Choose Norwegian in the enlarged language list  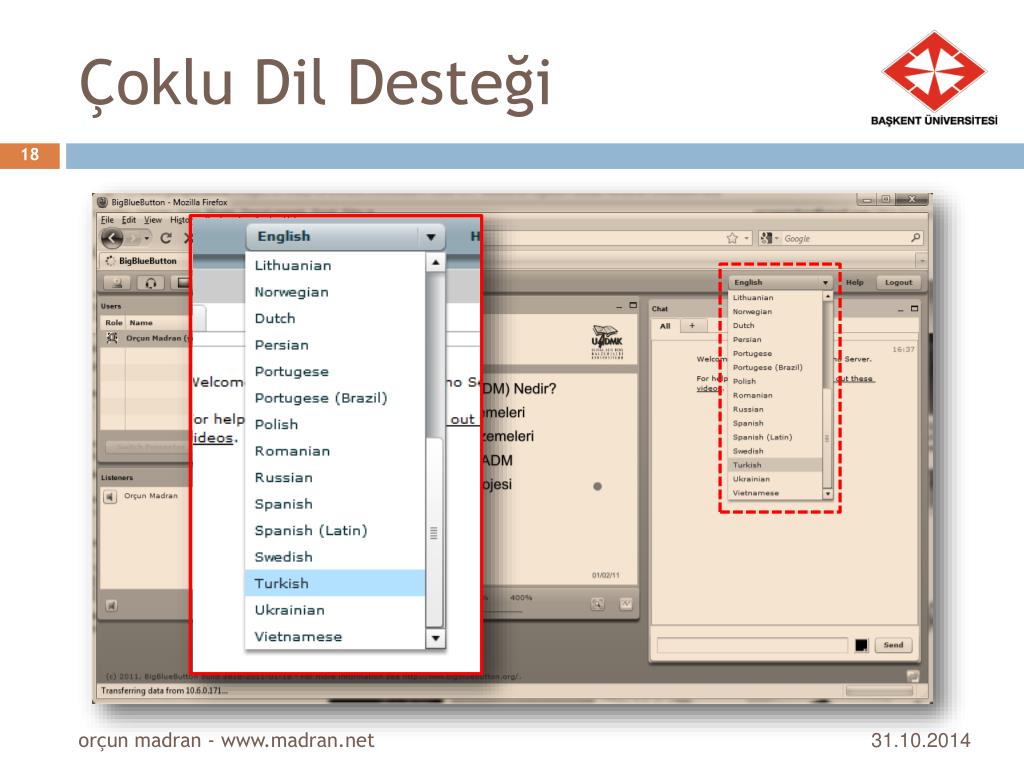point(335,292)
